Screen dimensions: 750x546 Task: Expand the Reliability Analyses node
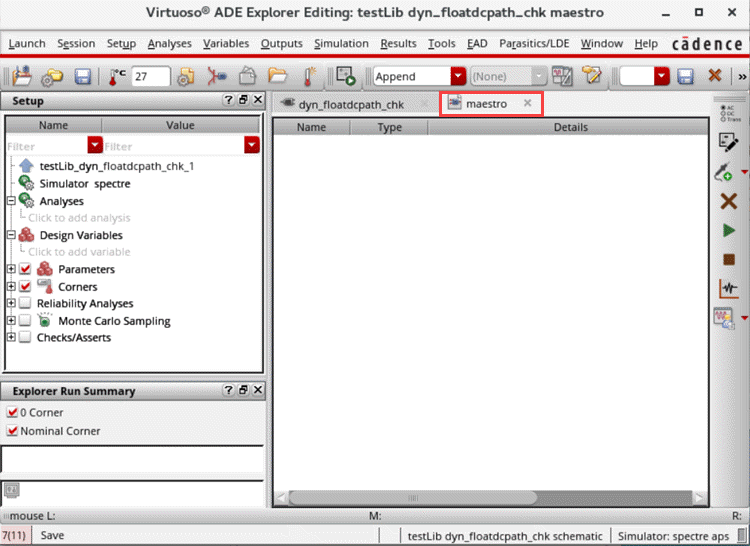[x=11, y=303]
